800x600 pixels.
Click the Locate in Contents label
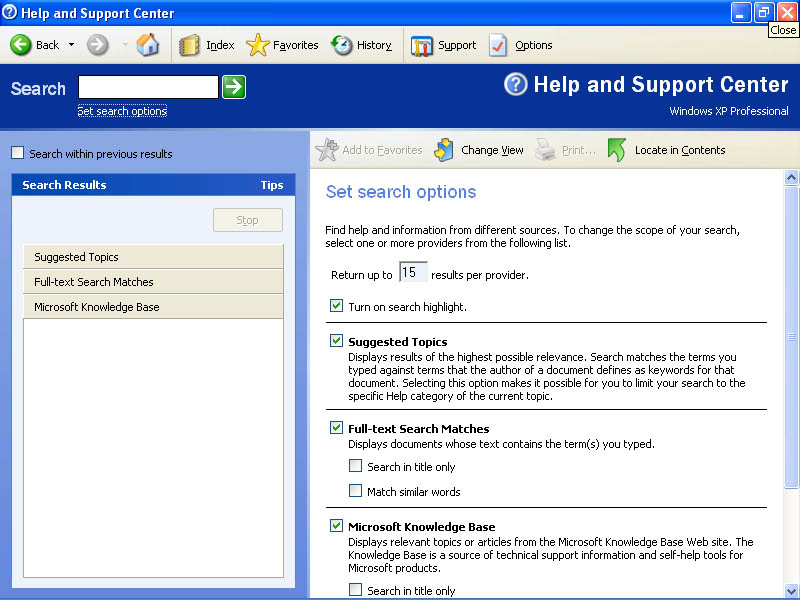coord(680,150)
